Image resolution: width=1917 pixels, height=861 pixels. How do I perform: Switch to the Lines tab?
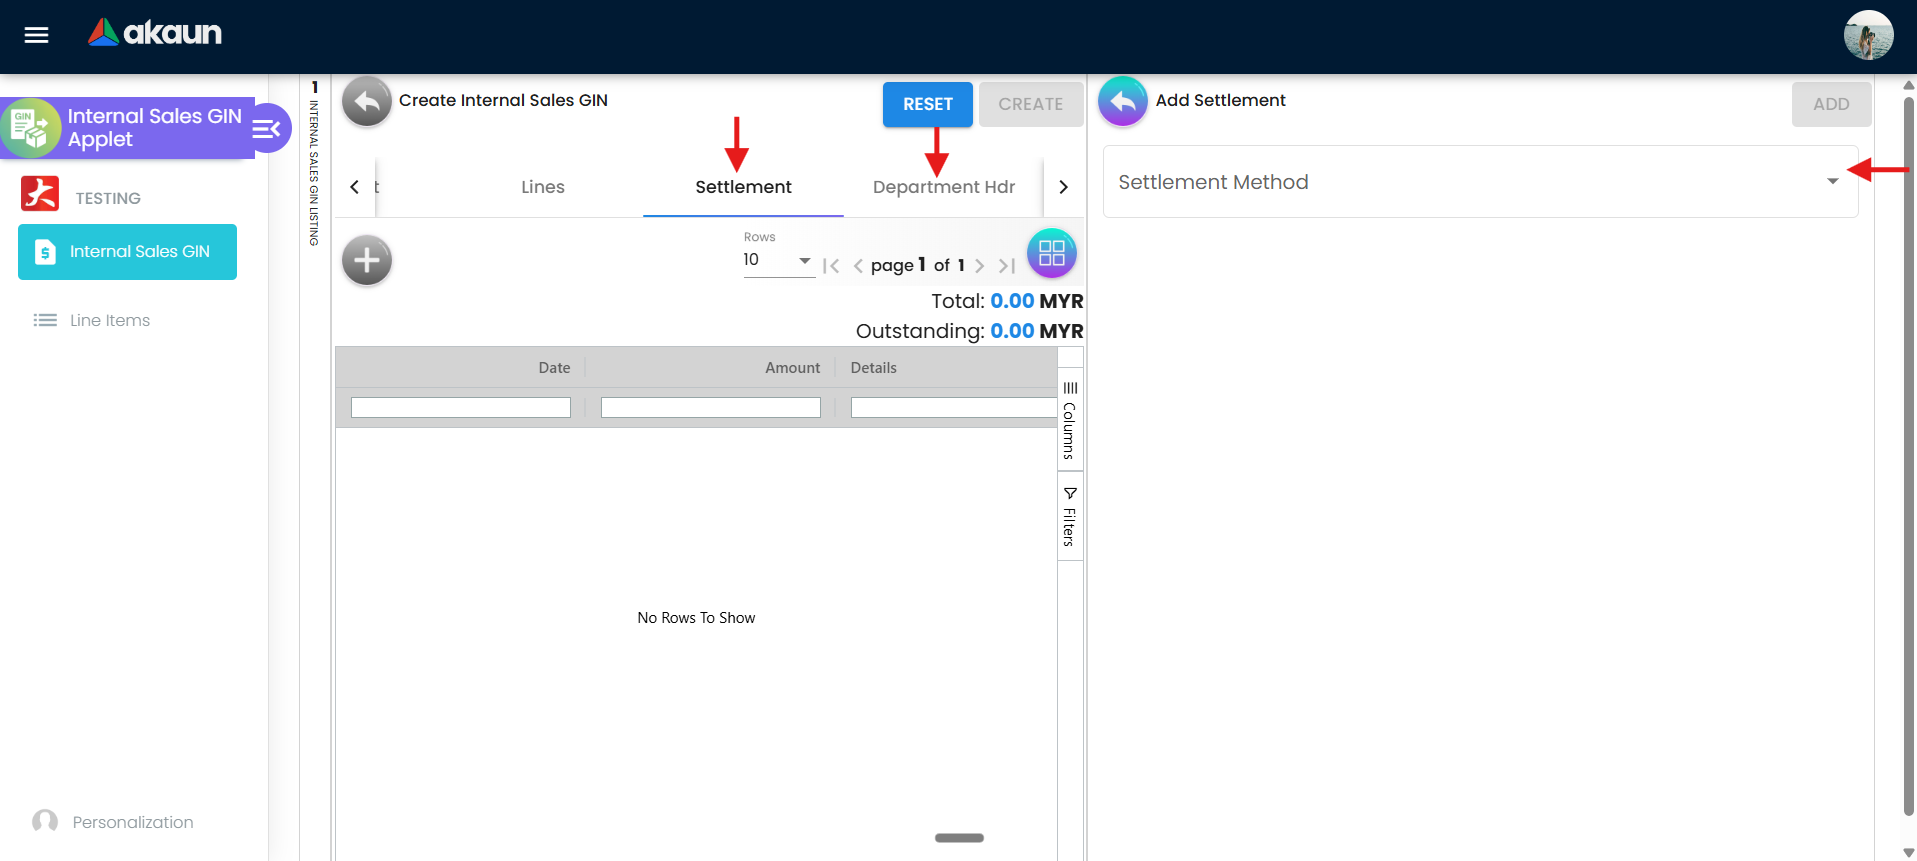click(x=542, y=187)
